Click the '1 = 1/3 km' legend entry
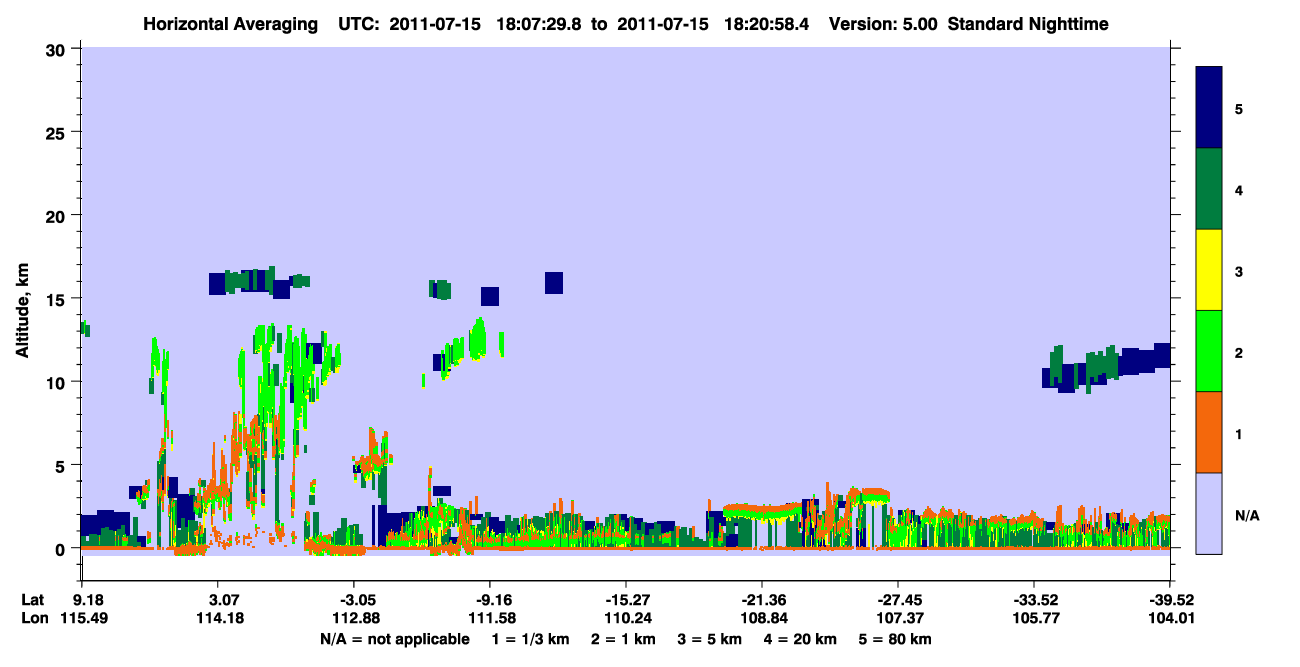This screenshot has width=1300, height=667. point(531,639)
